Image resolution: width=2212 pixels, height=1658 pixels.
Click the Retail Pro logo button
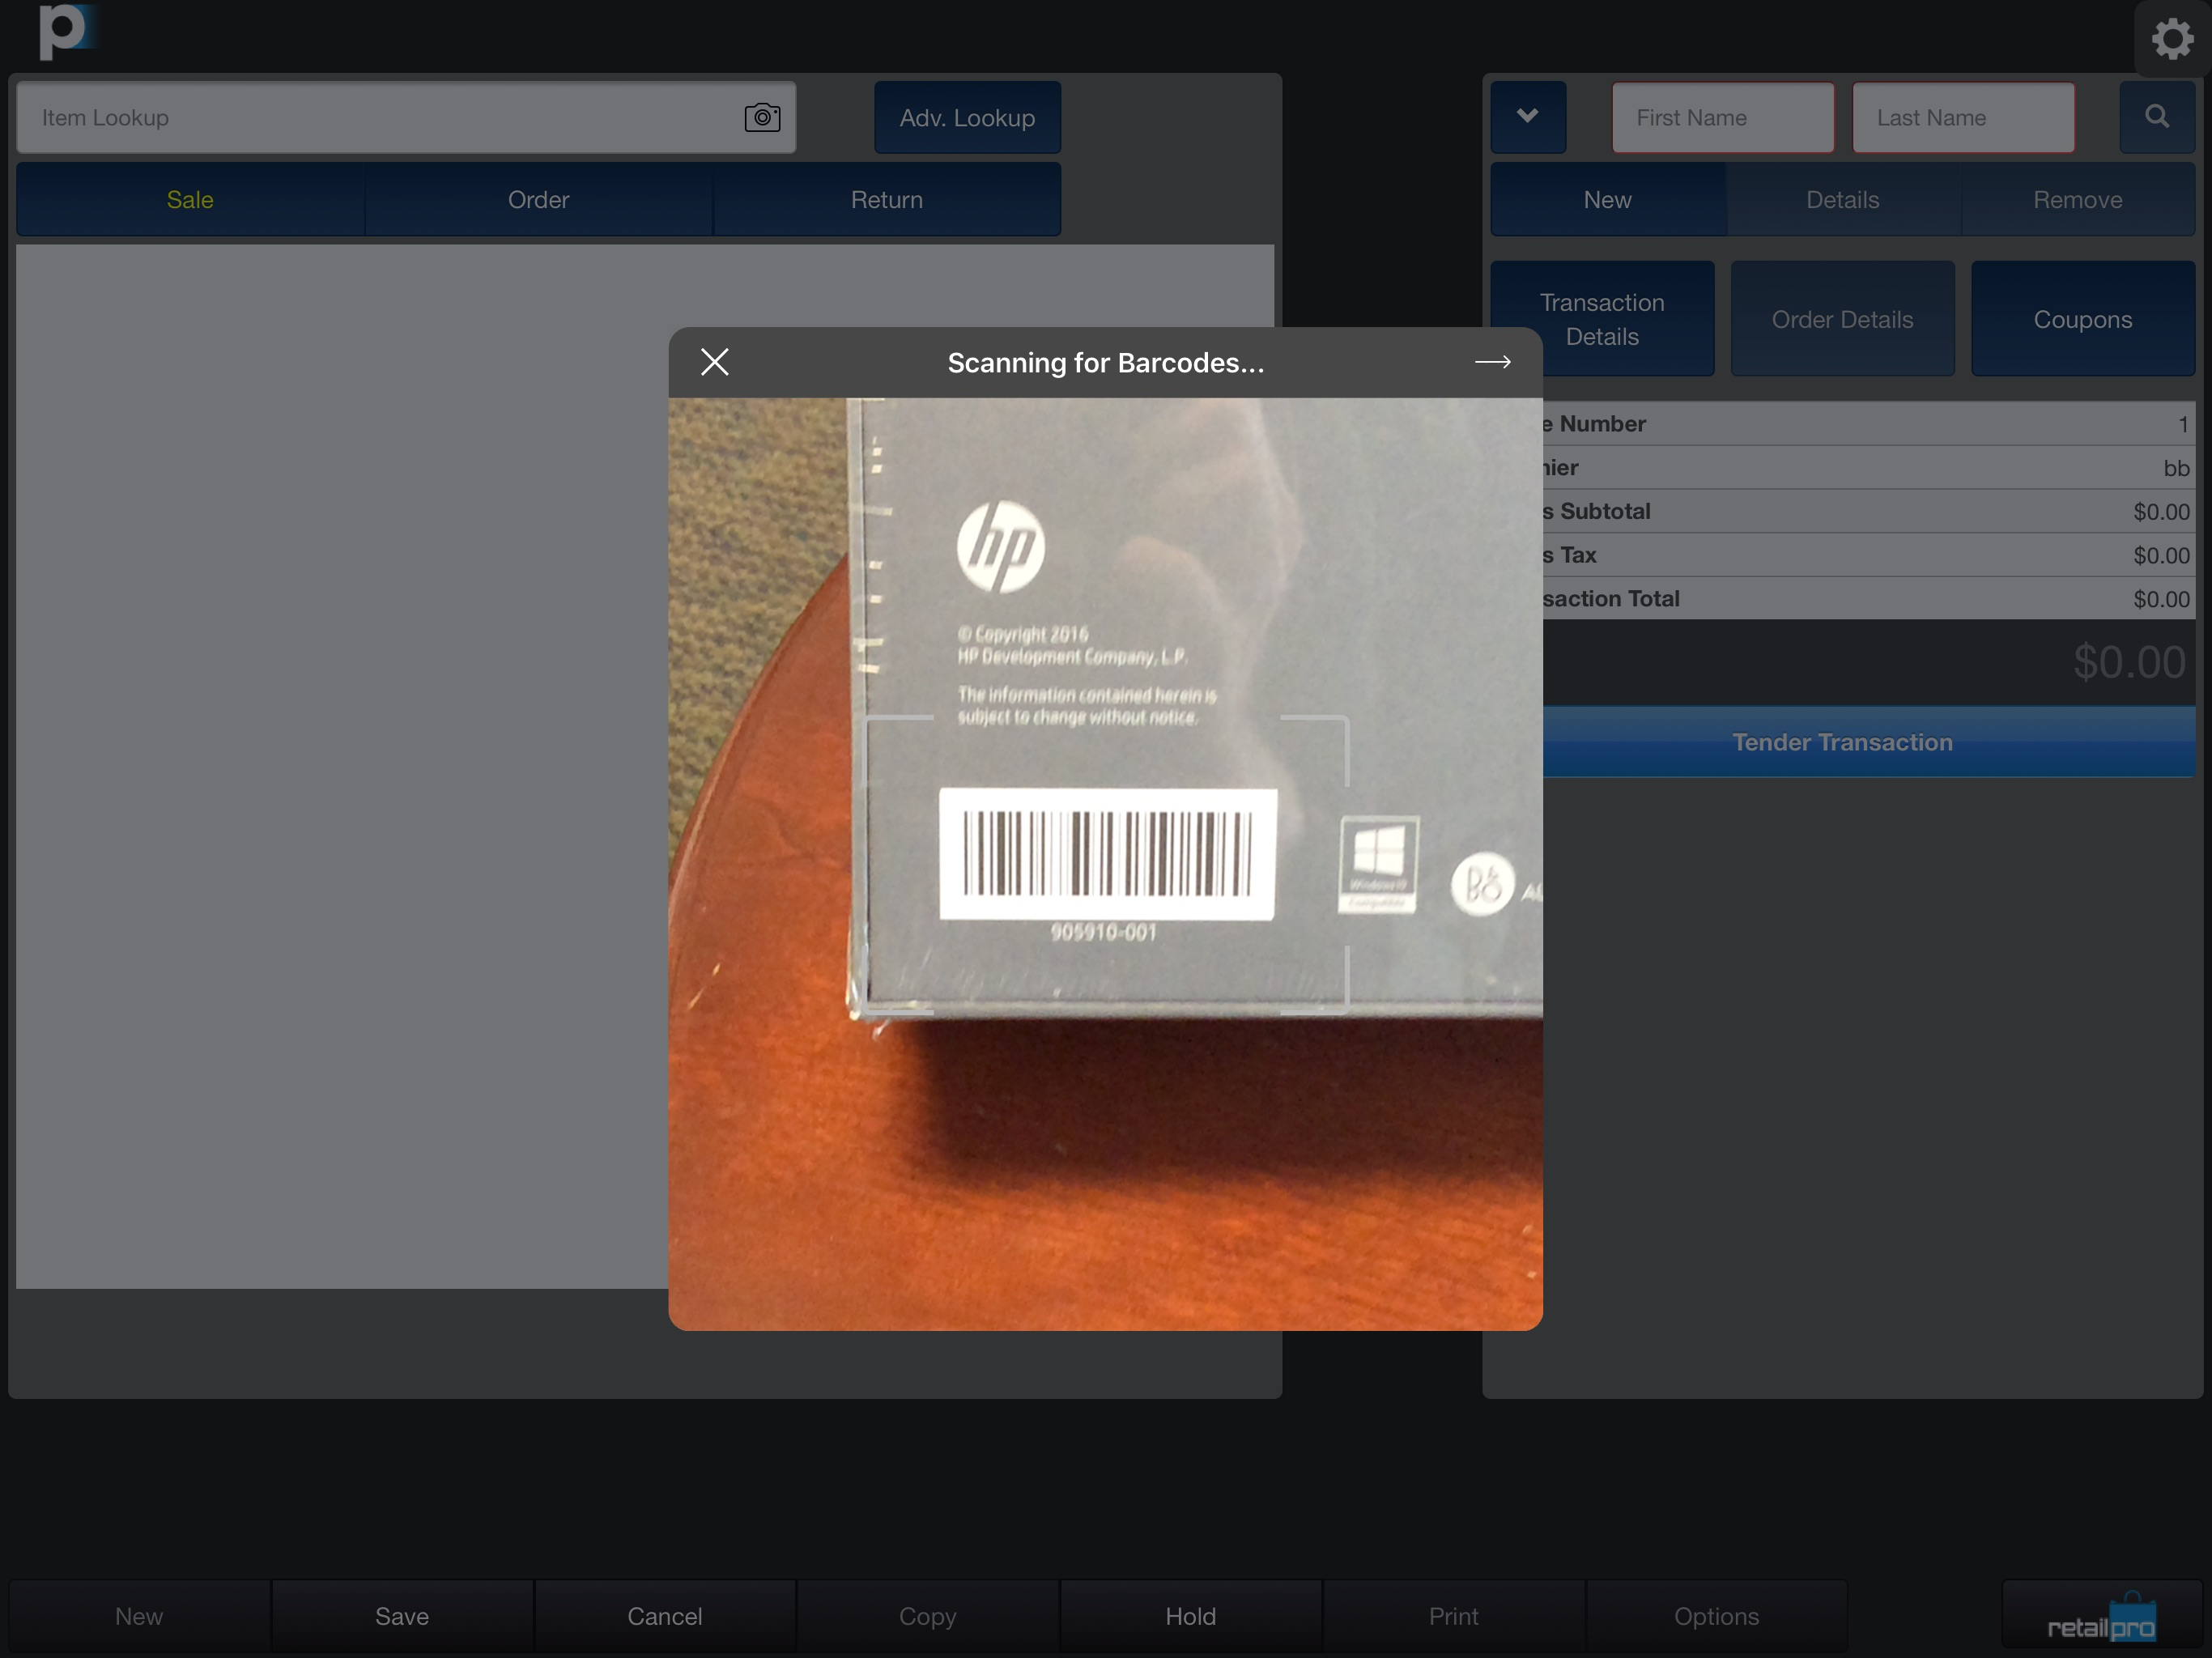2101,1615
